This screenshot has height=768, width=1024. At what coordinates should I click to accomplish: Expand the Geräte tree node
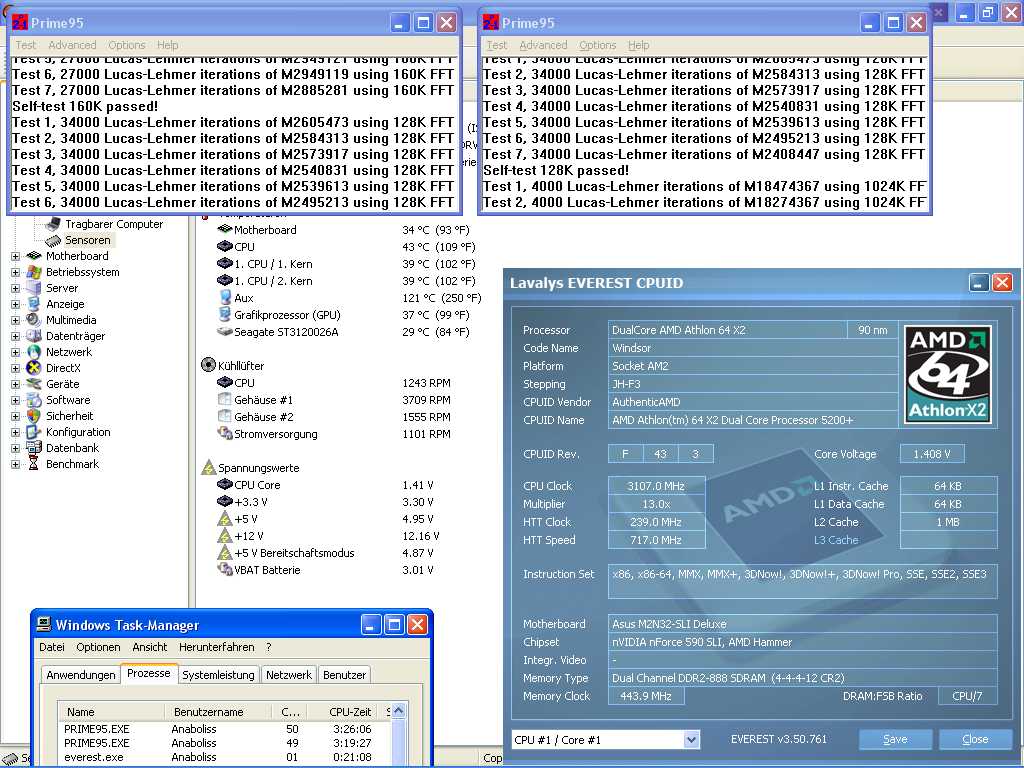tap(15, 384)
